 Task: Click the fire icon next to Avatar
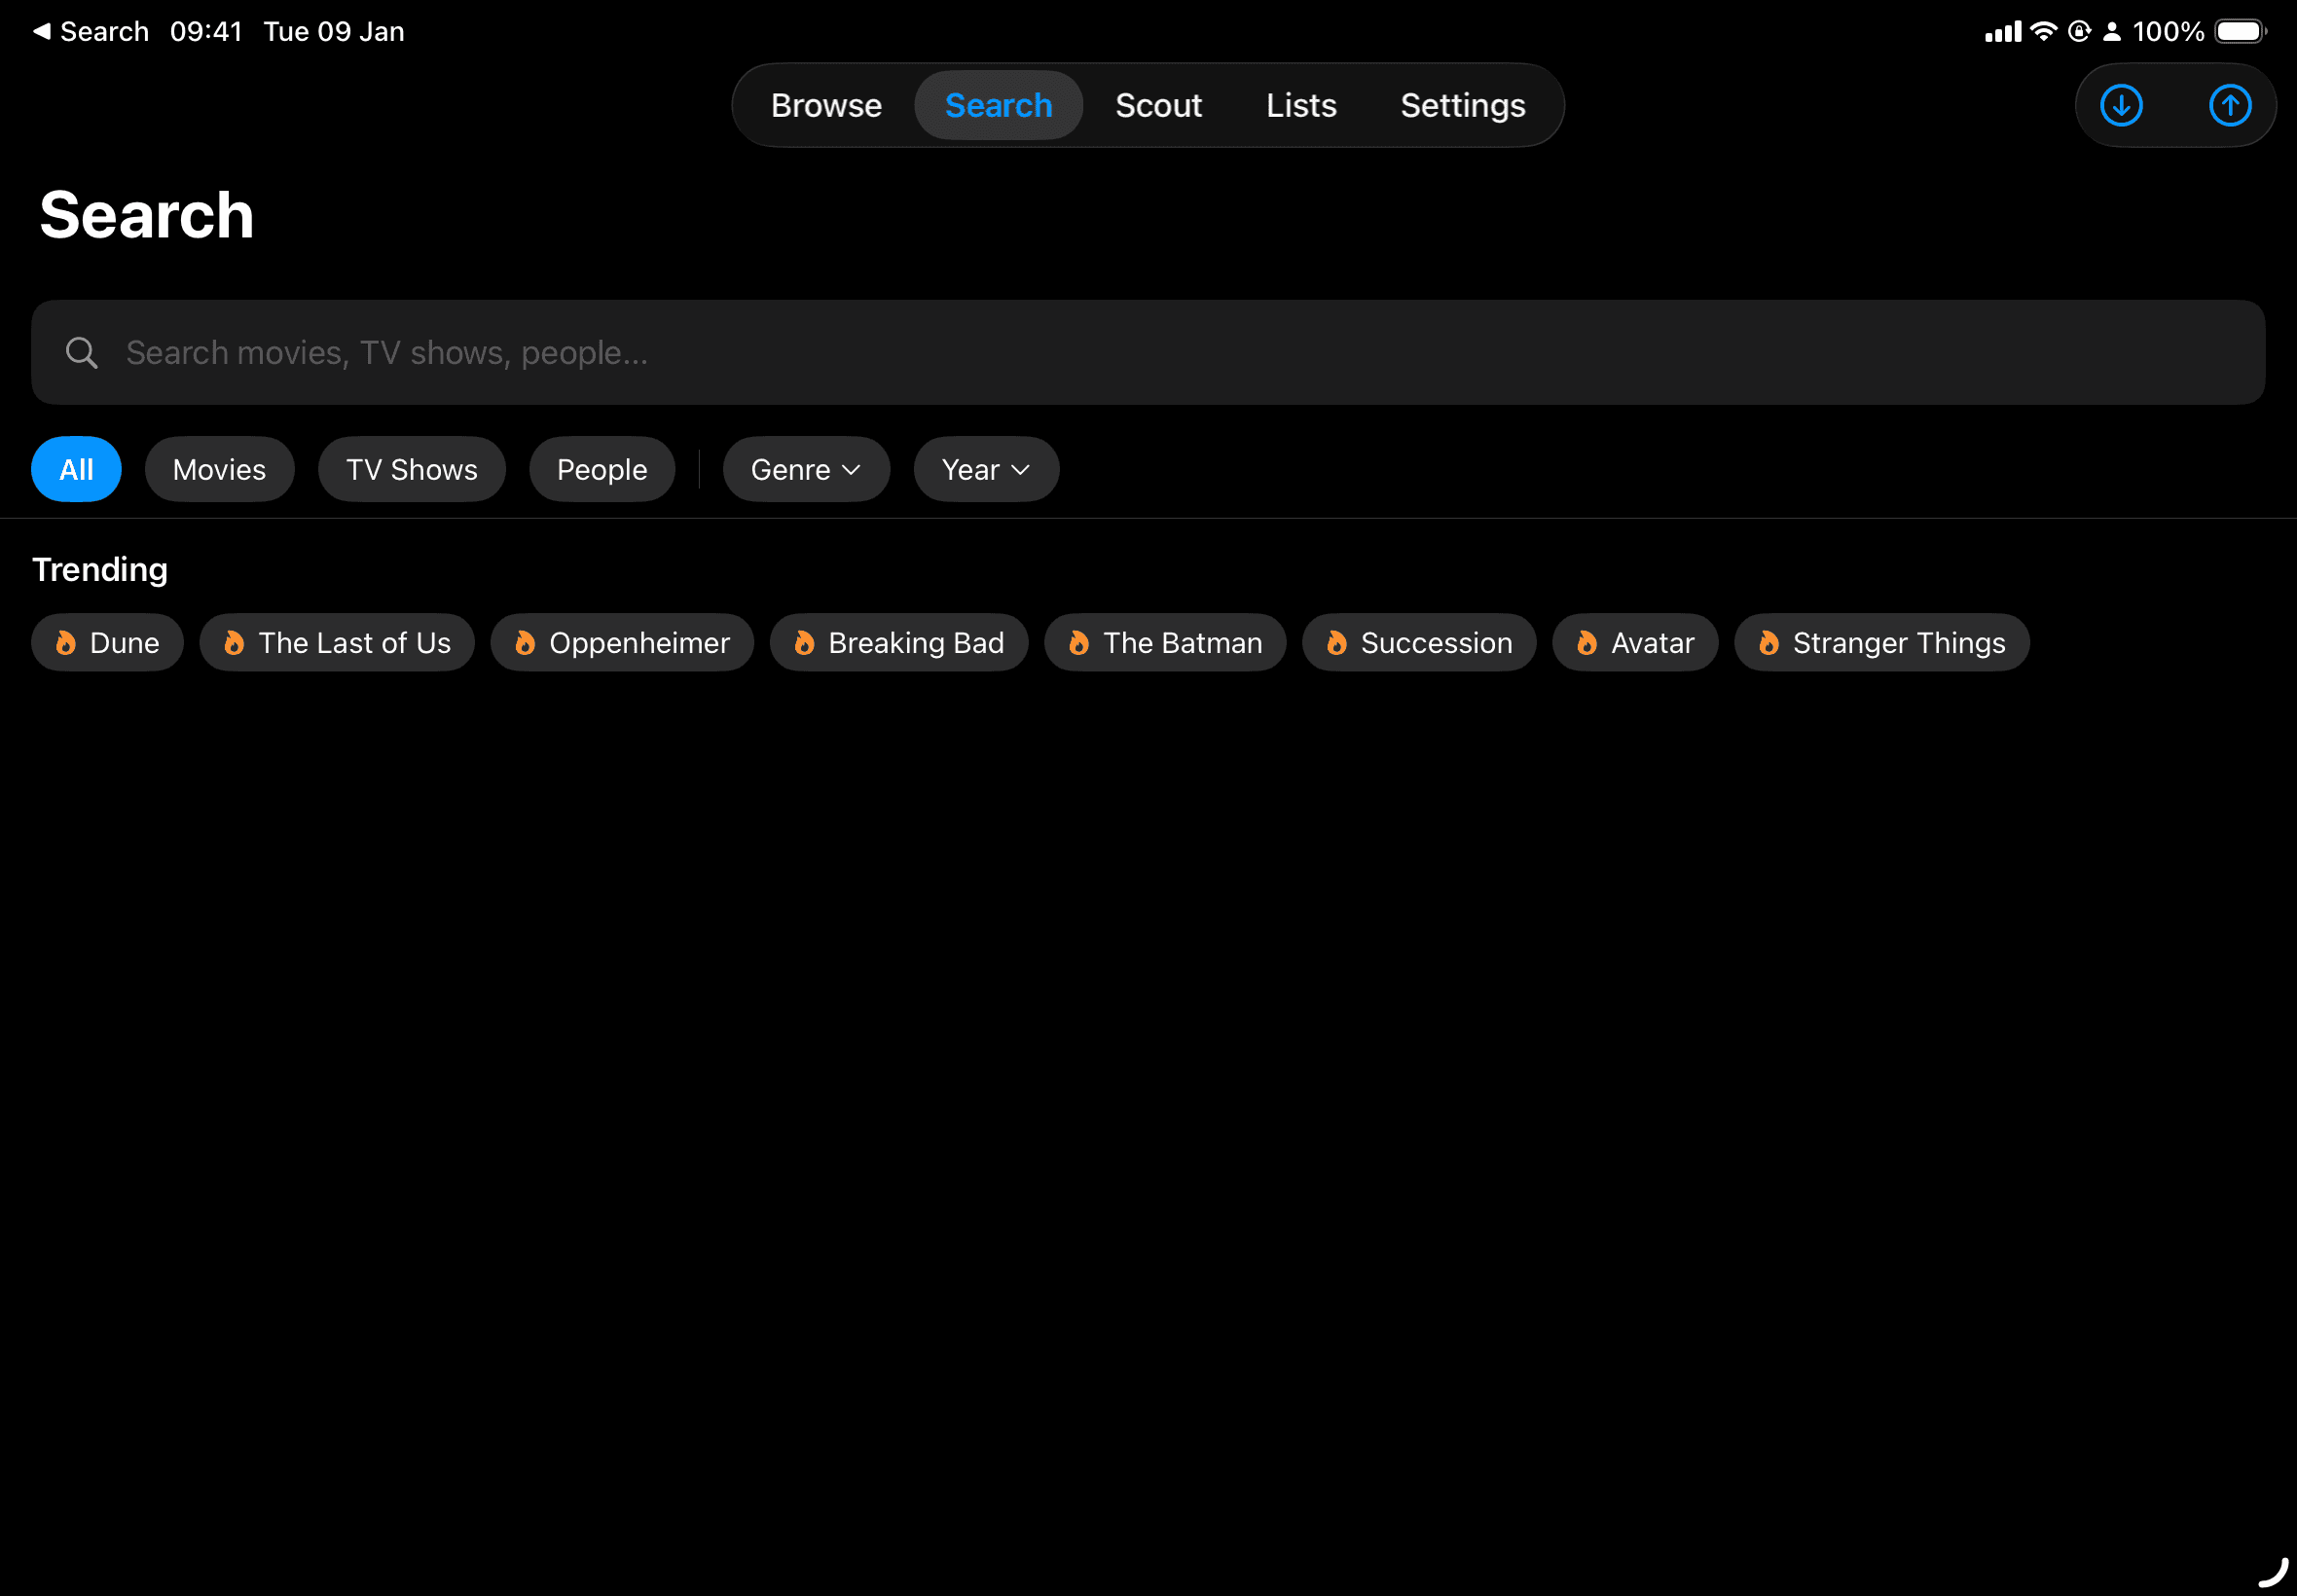click(x=1588, y=643)
